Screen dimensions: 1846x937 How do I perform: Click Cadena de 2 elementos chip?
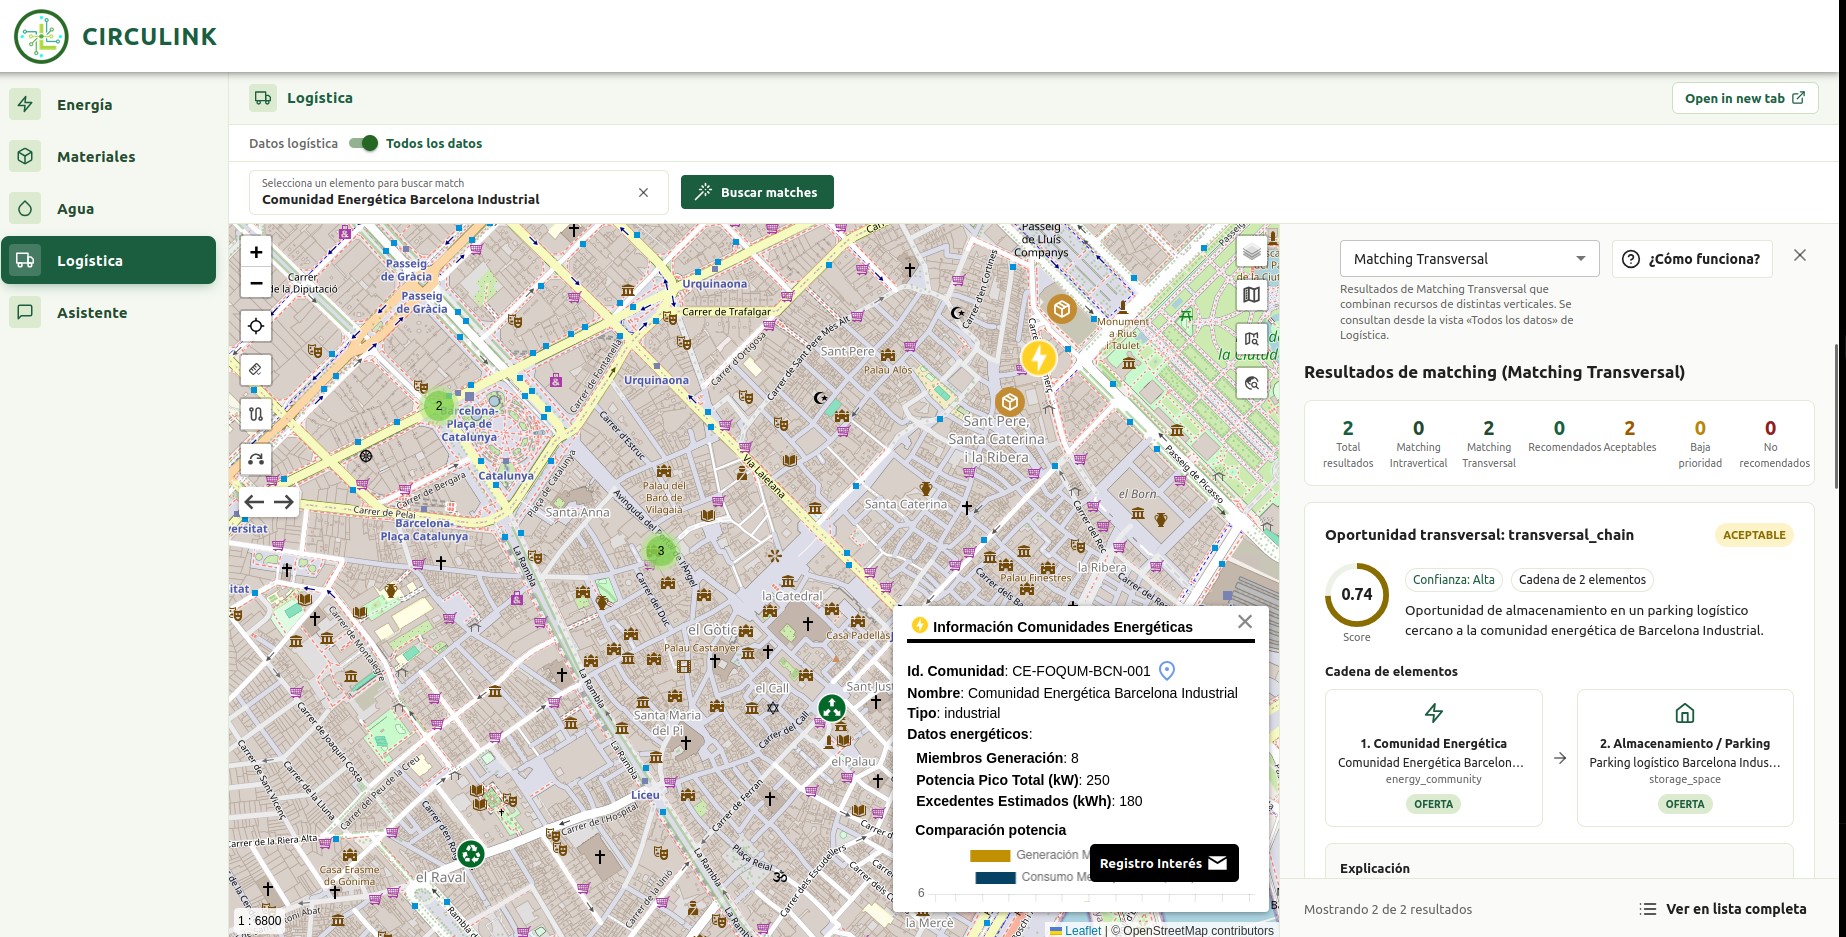pos(1582,580)
